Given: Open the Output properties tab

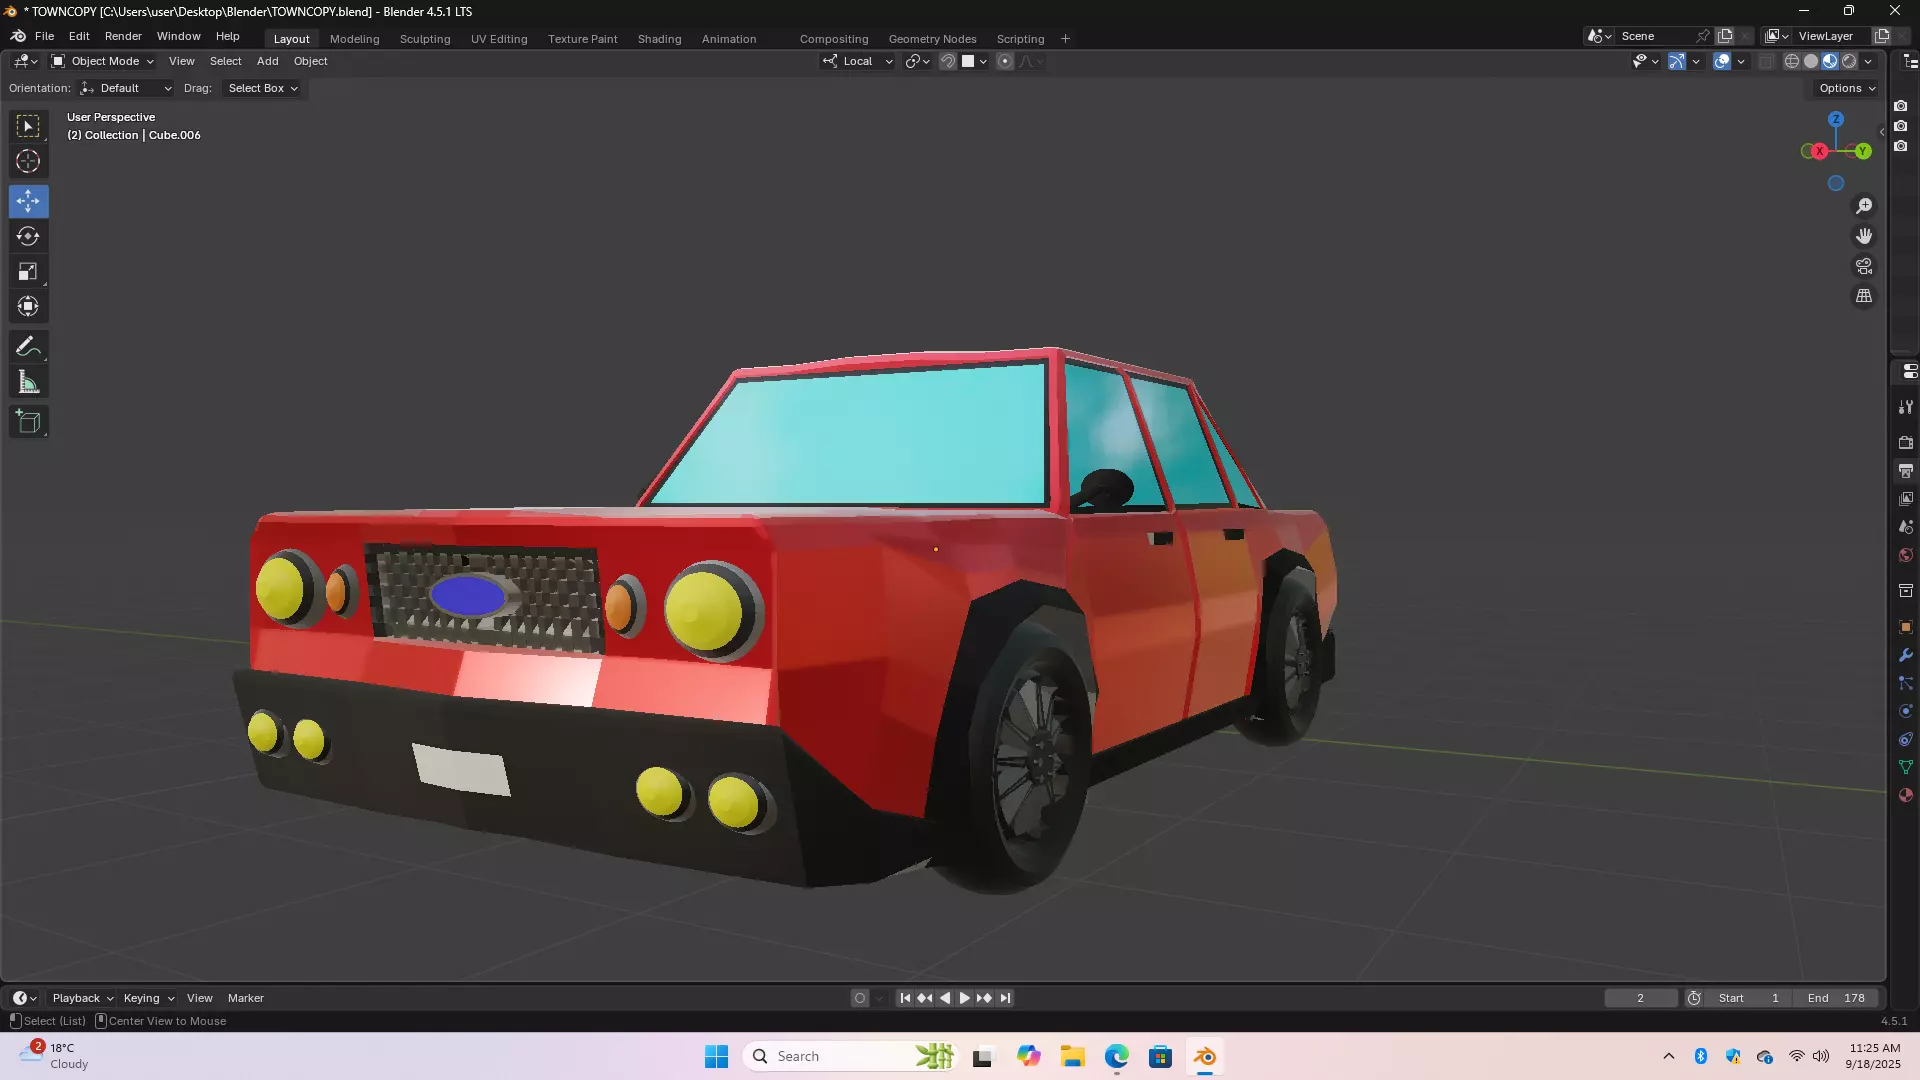Looking at the screenshot, I should (x=1906, y=470).
